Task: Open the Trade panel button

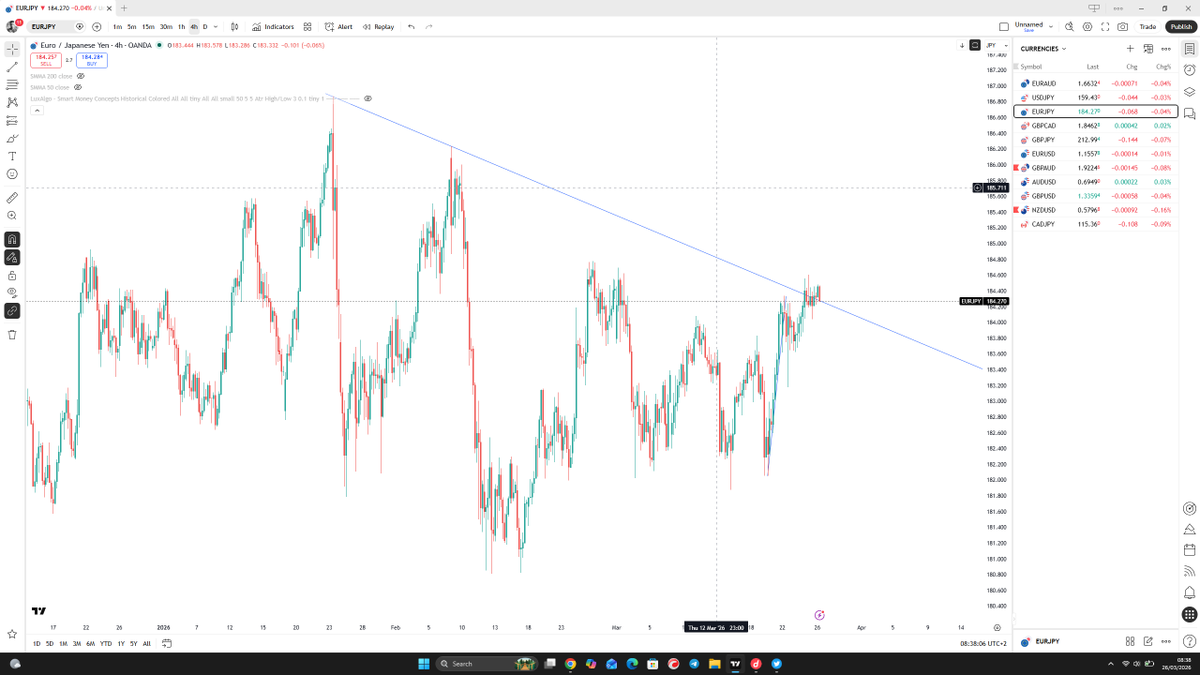Action: tap(1147, 27)
